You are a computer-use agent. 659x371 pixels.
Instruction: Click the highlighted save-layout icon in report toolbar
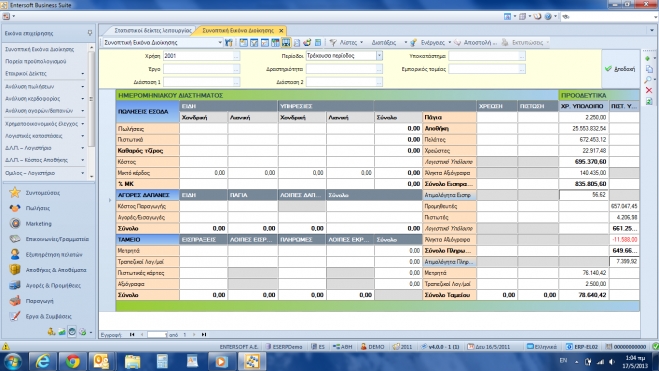[286, 42]
